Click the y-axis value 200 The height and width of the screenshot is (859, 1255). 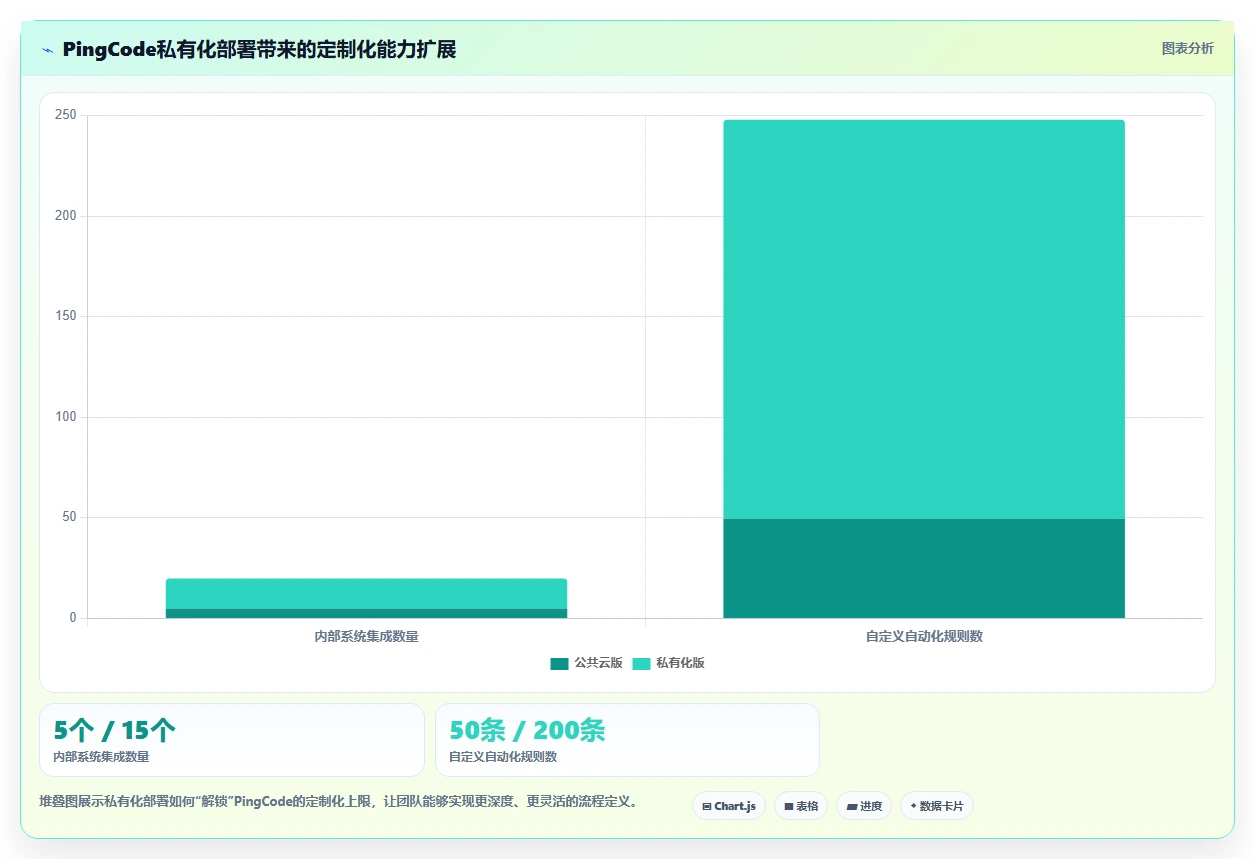(x=66, y=216)
